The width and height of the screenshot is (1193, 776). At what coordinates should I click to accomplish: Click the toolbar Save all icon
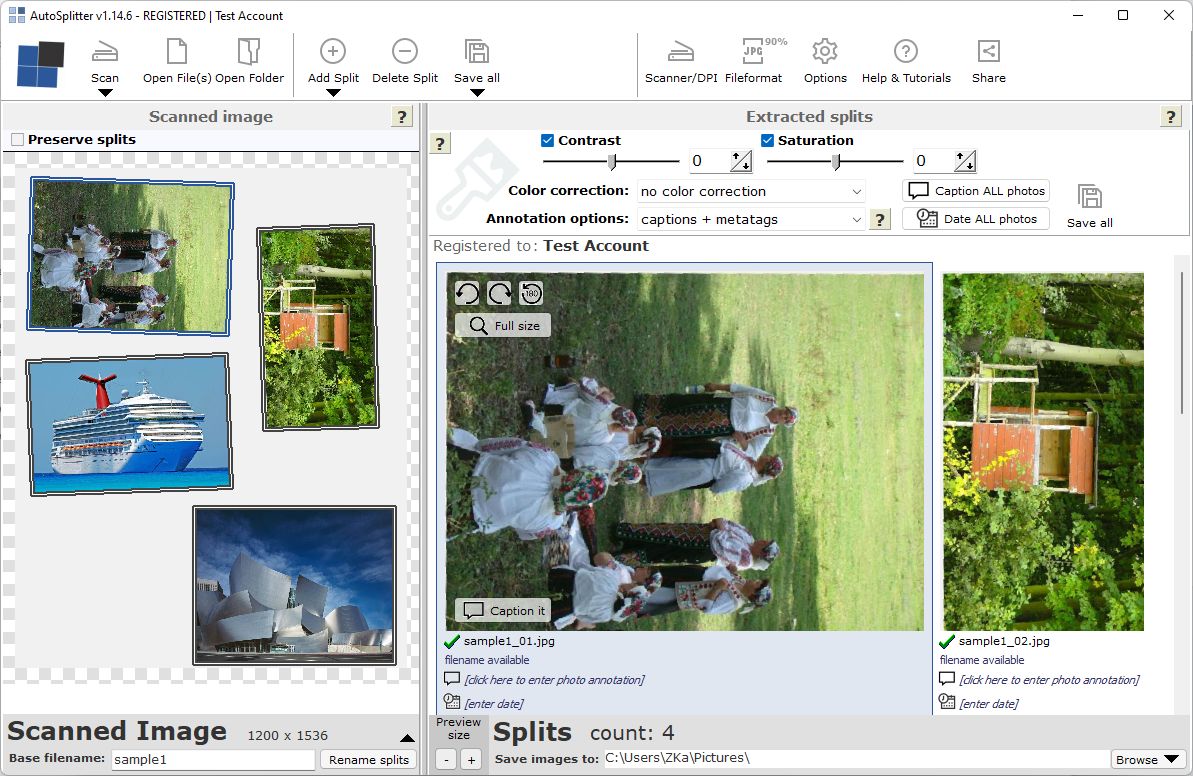click(477, 52)
